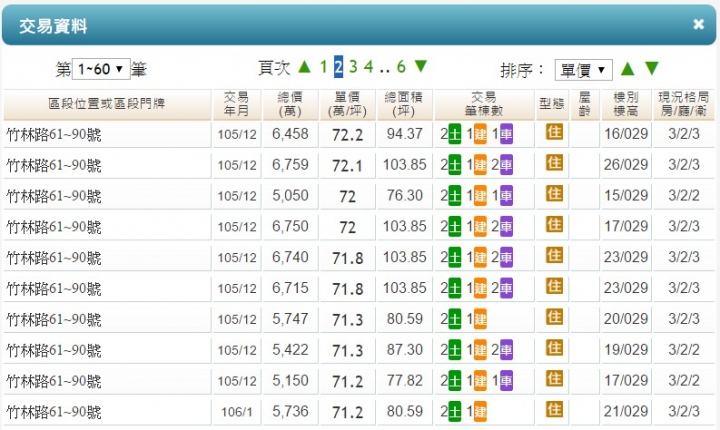Select total price 5,050

pyautogui.click(x=290, y=195)
